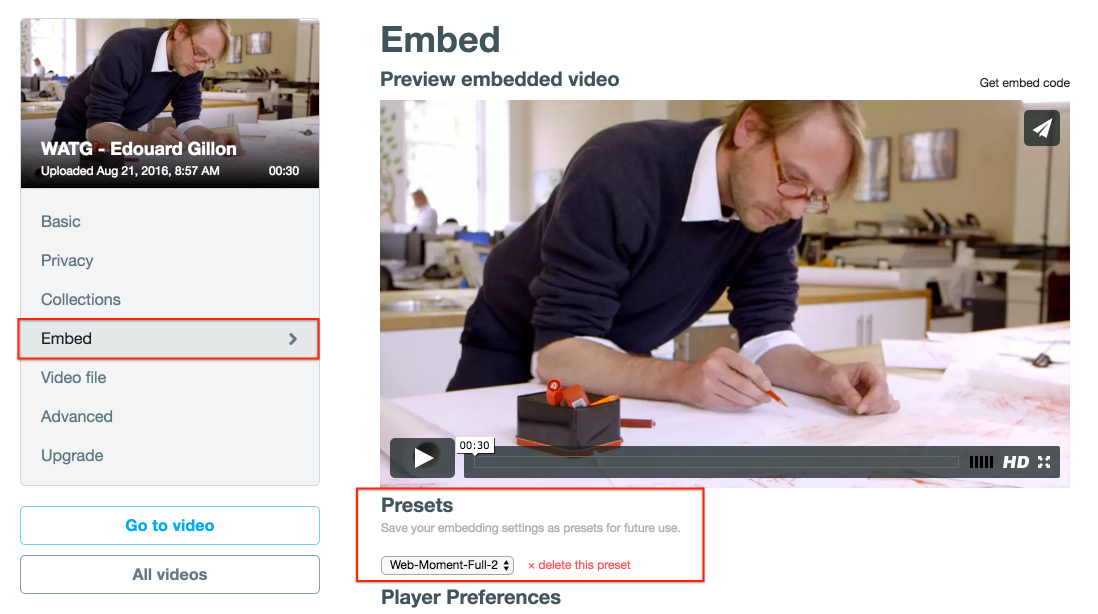Open the Privacy settings tab
Image resolution: width=1098 pixels, height=614 pixels.
click(67, 261)
